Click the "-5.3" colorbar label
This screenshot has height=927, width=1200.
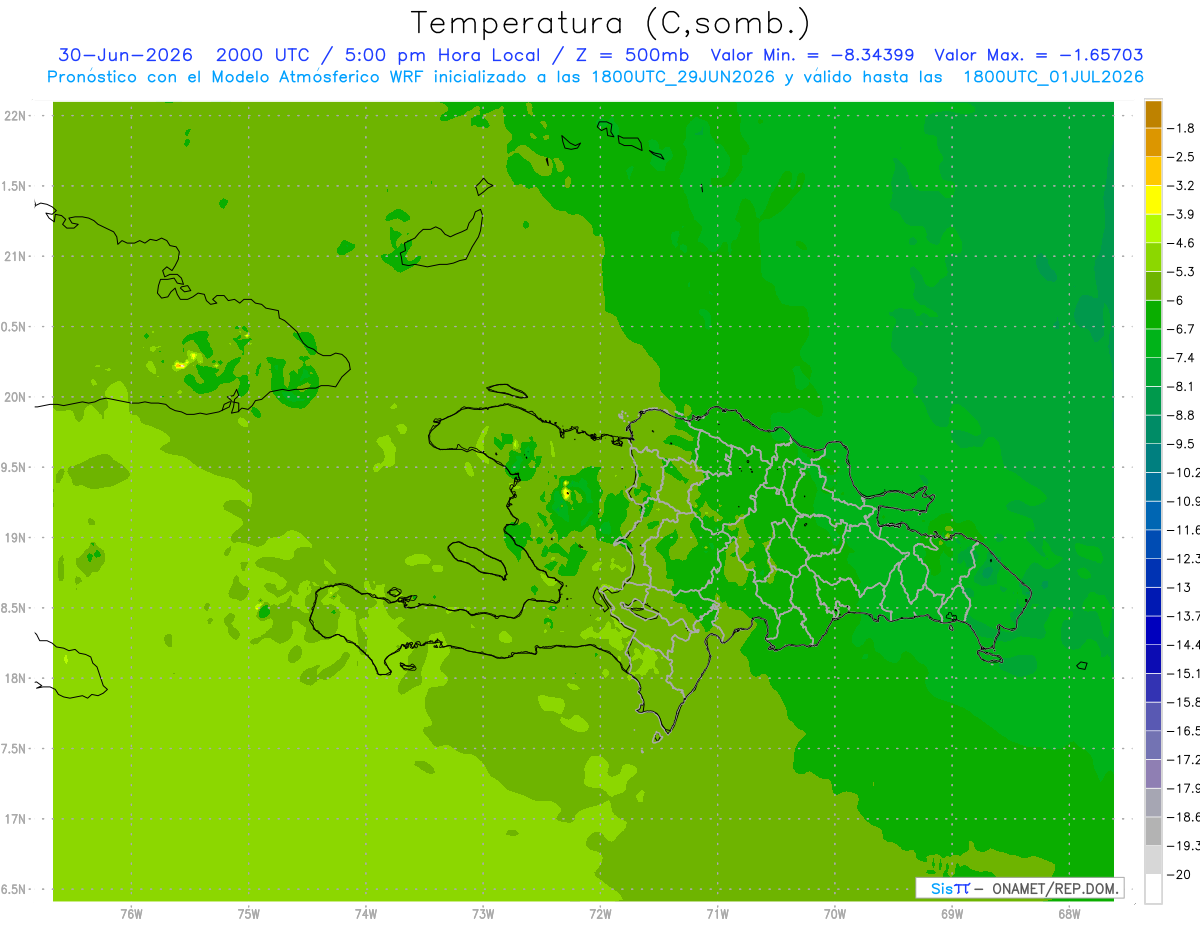[1182, 272]
